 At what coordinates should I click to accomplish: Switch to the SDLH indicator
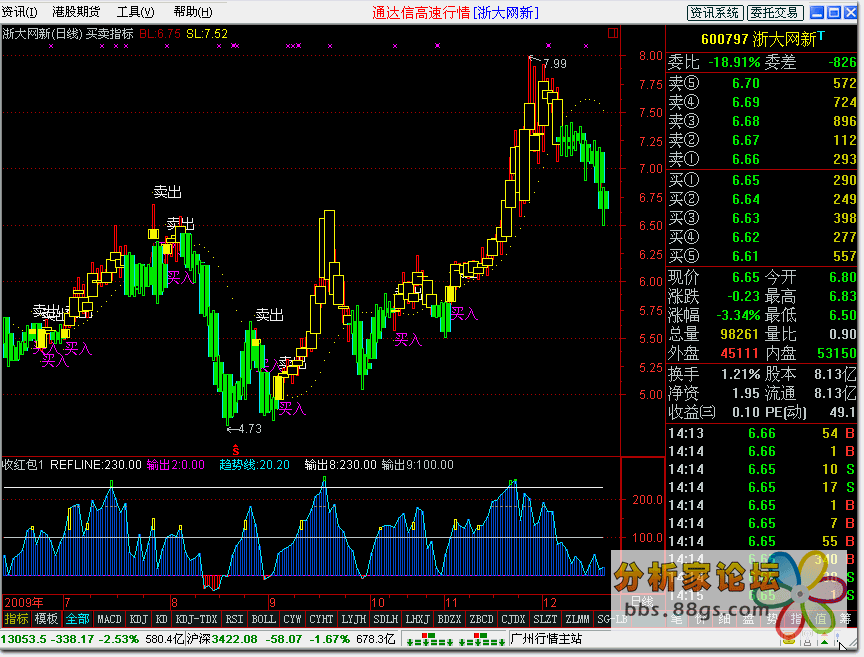coord(385,619)
